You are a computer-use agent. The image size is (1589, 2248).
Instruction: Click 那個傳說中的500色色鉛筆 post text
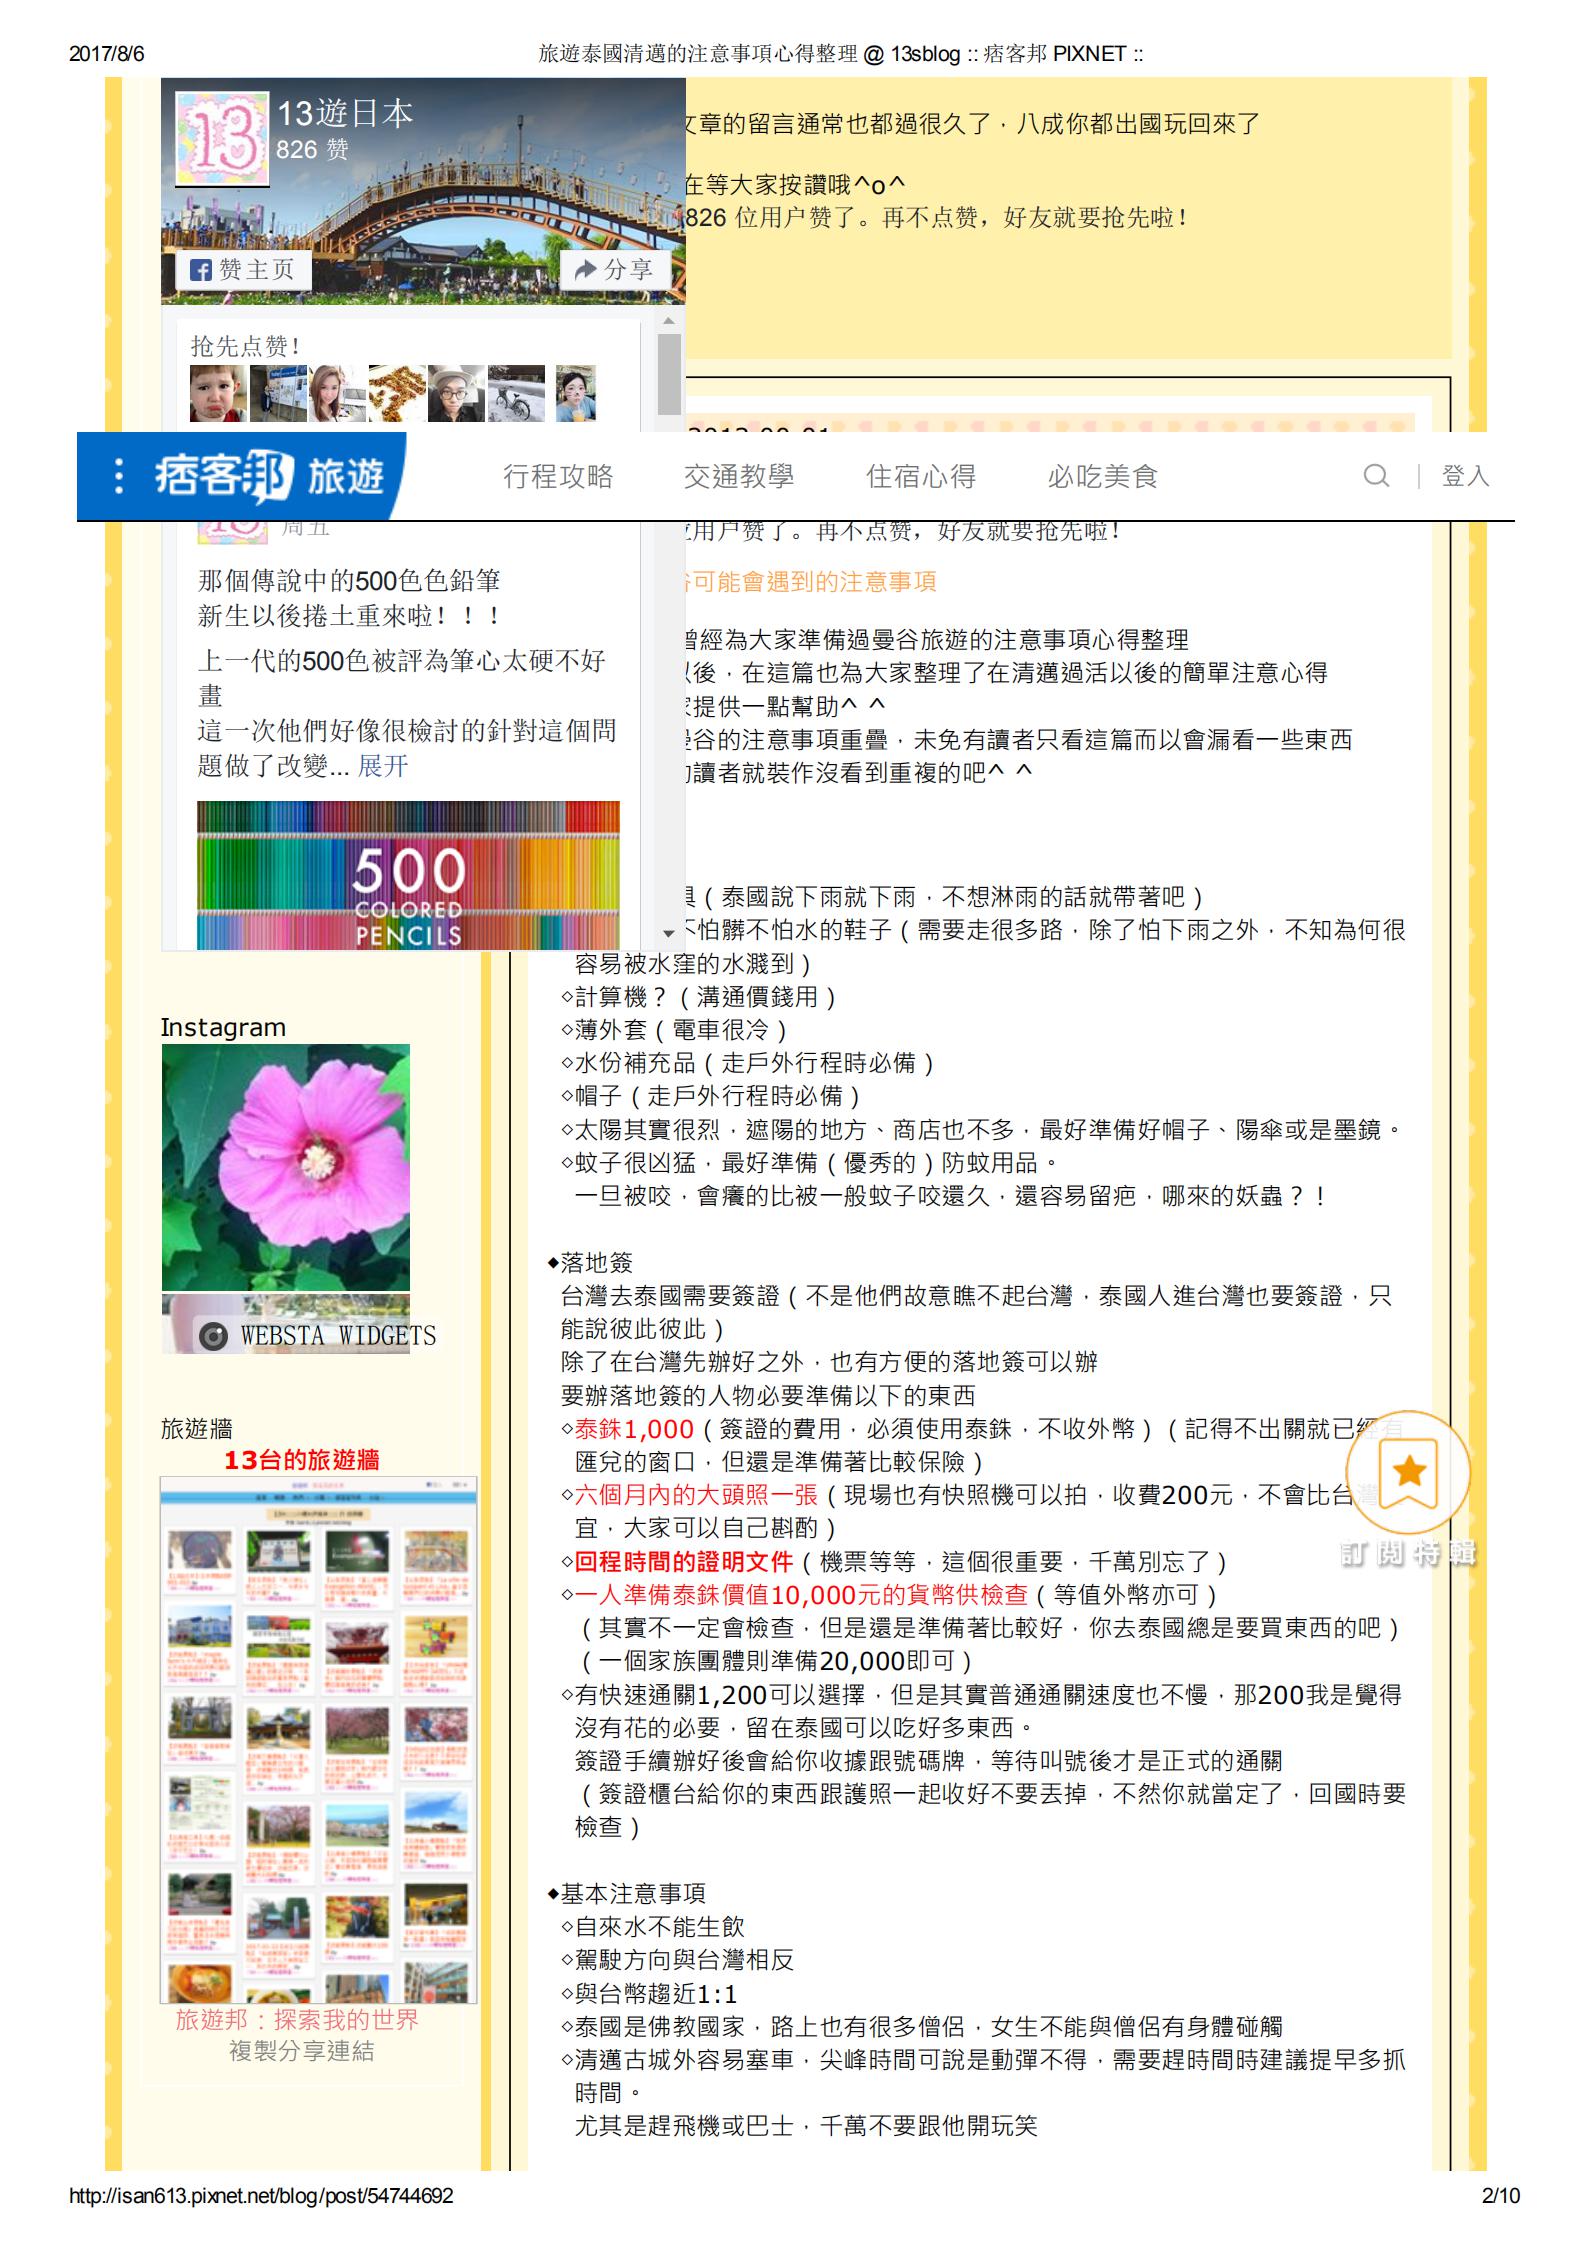pos(349,581)
